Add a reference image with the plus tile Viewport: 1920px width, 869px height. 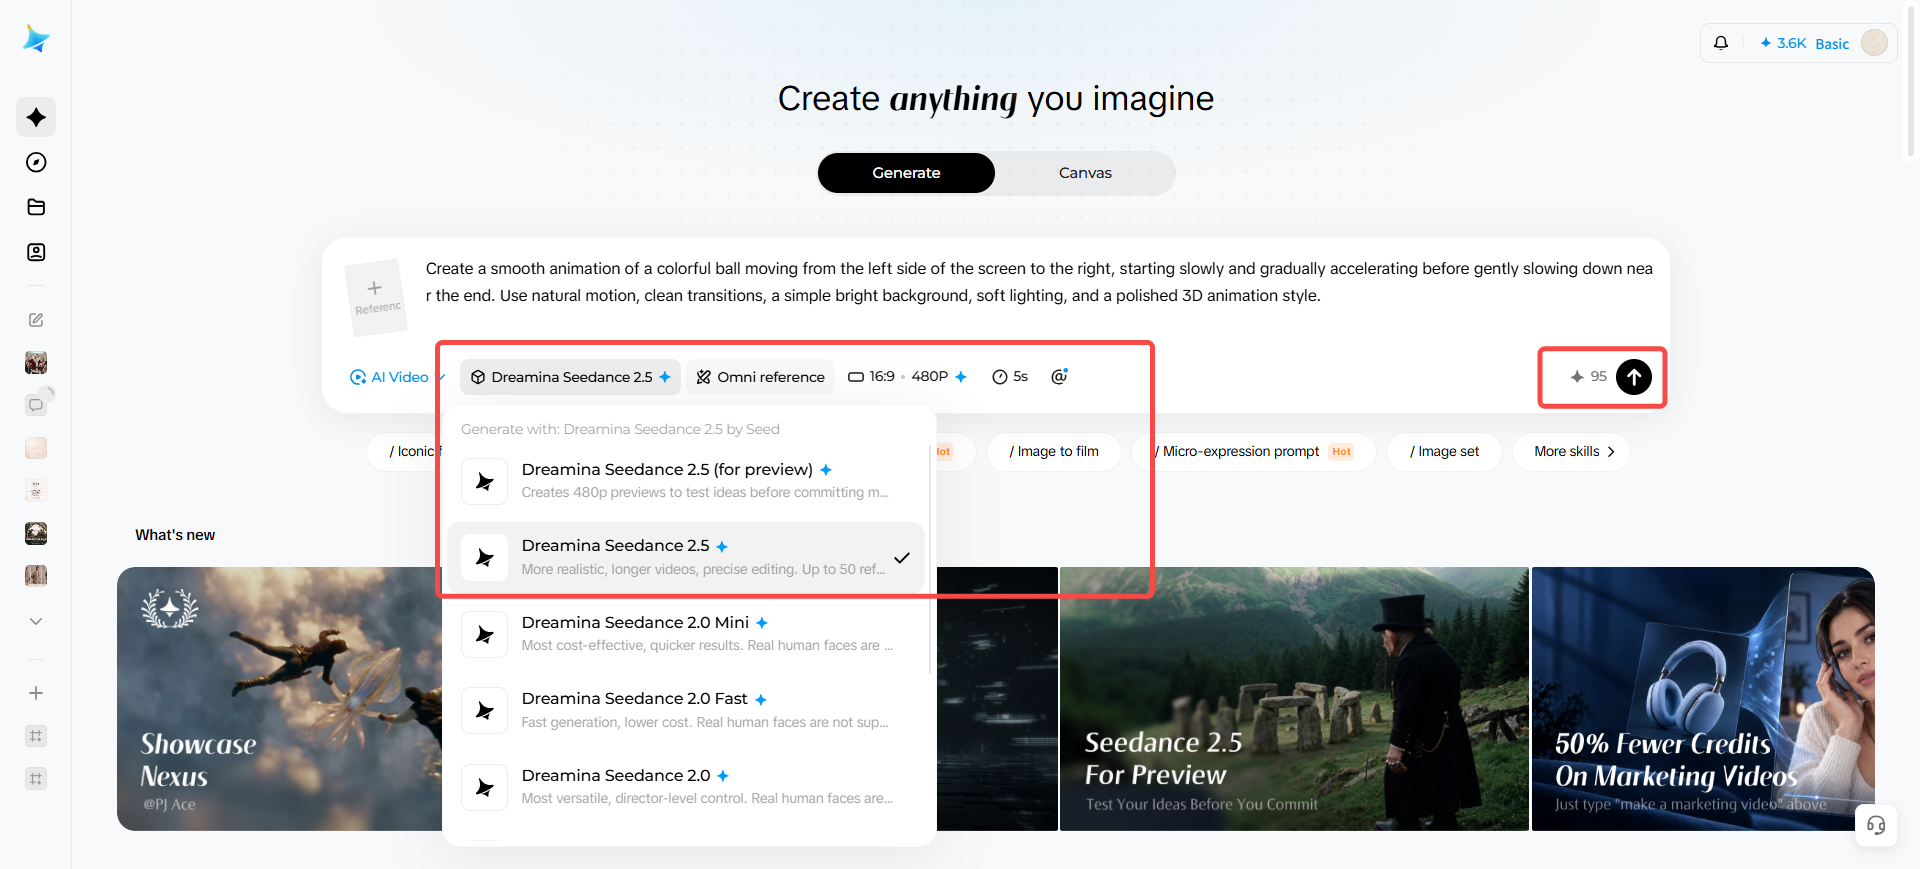pyautogui.click(x=375, y=297)
